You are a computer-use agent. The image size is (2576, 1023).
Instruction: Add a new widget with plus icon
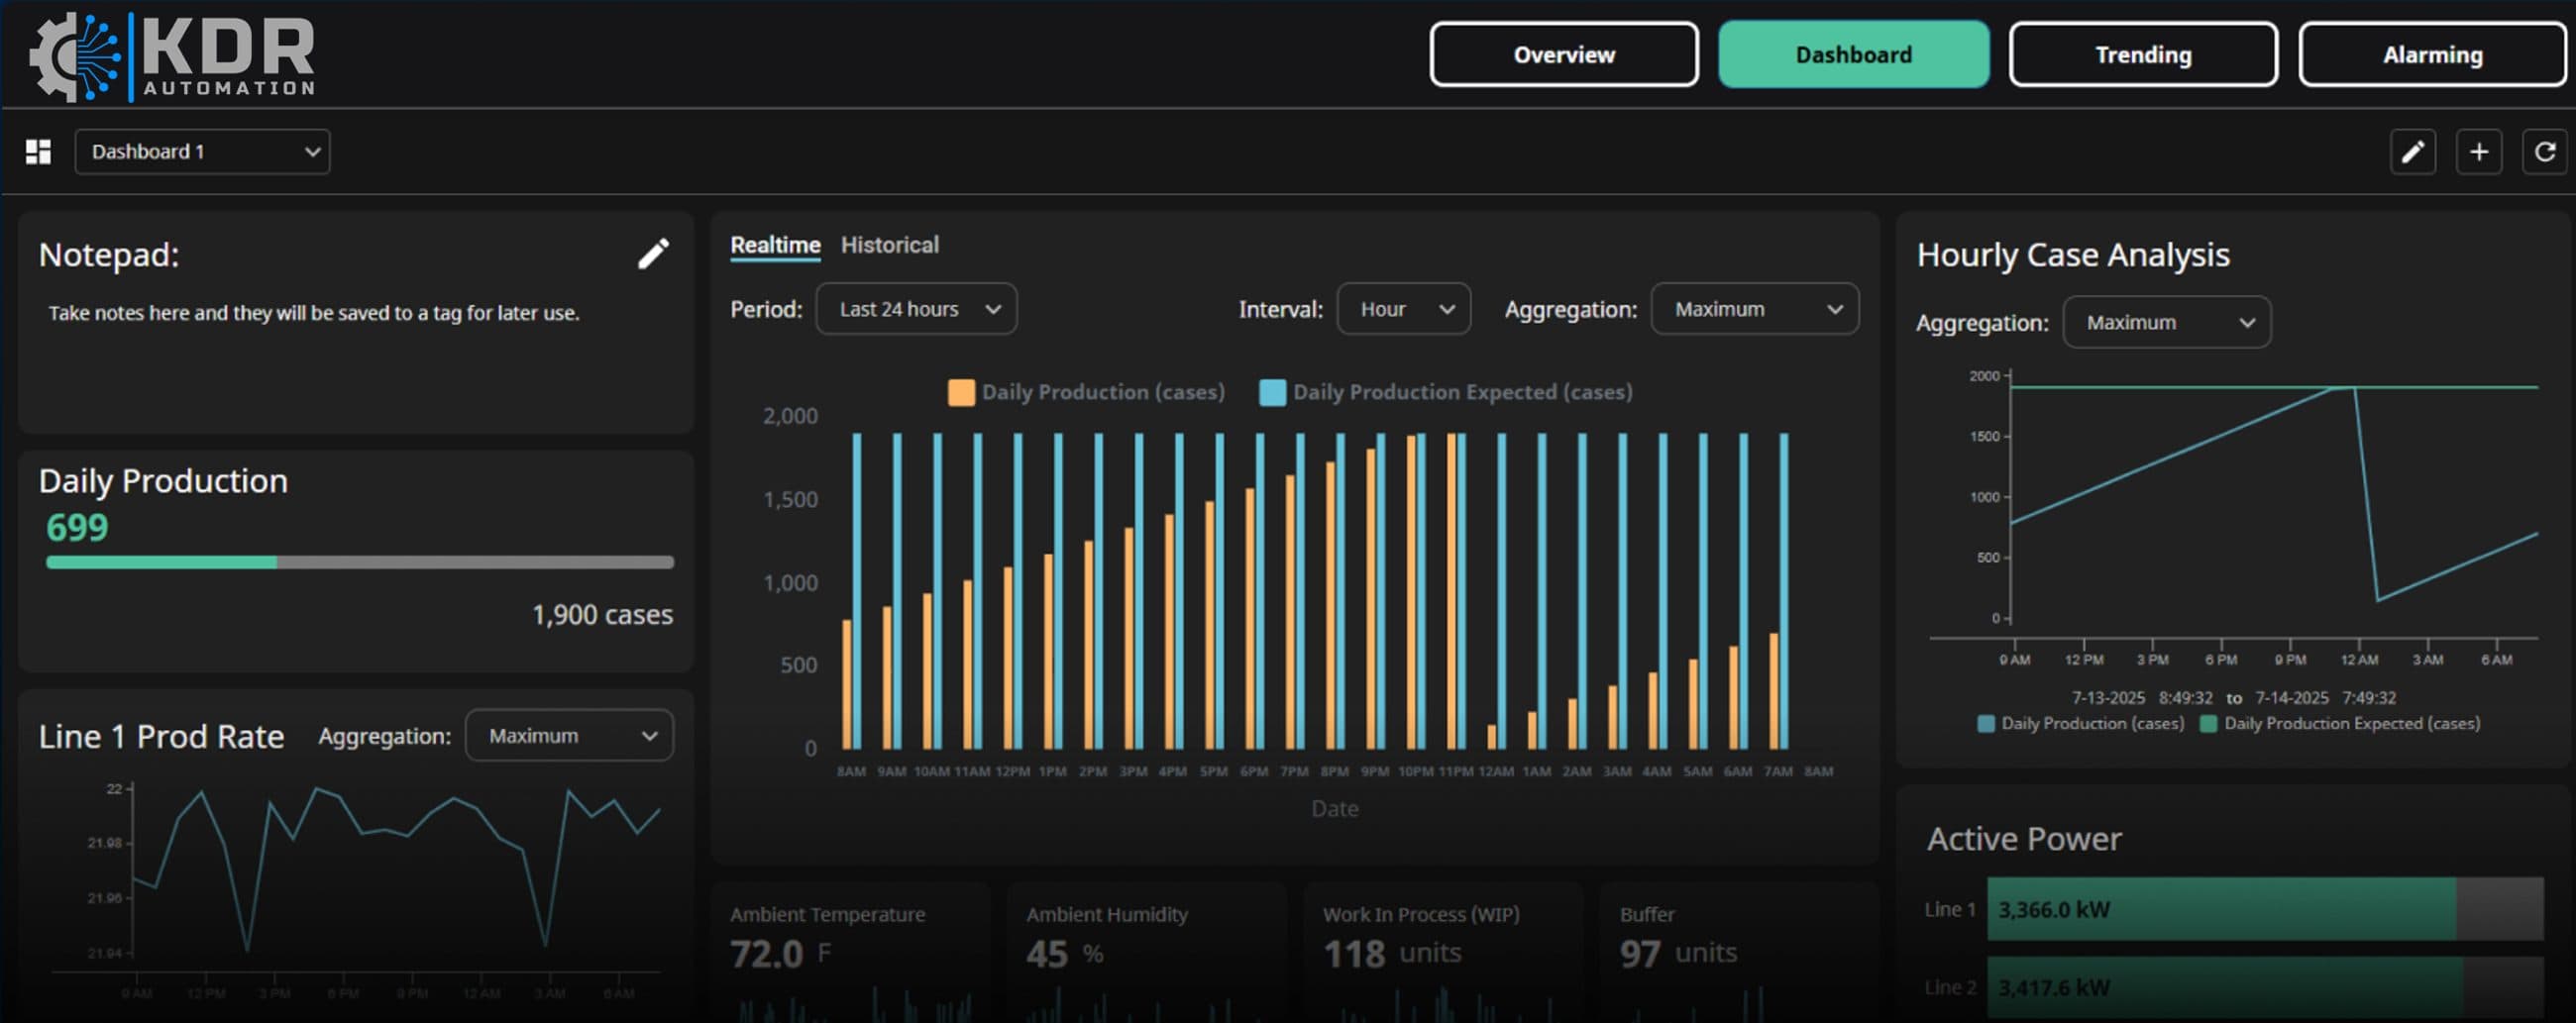2478,152
